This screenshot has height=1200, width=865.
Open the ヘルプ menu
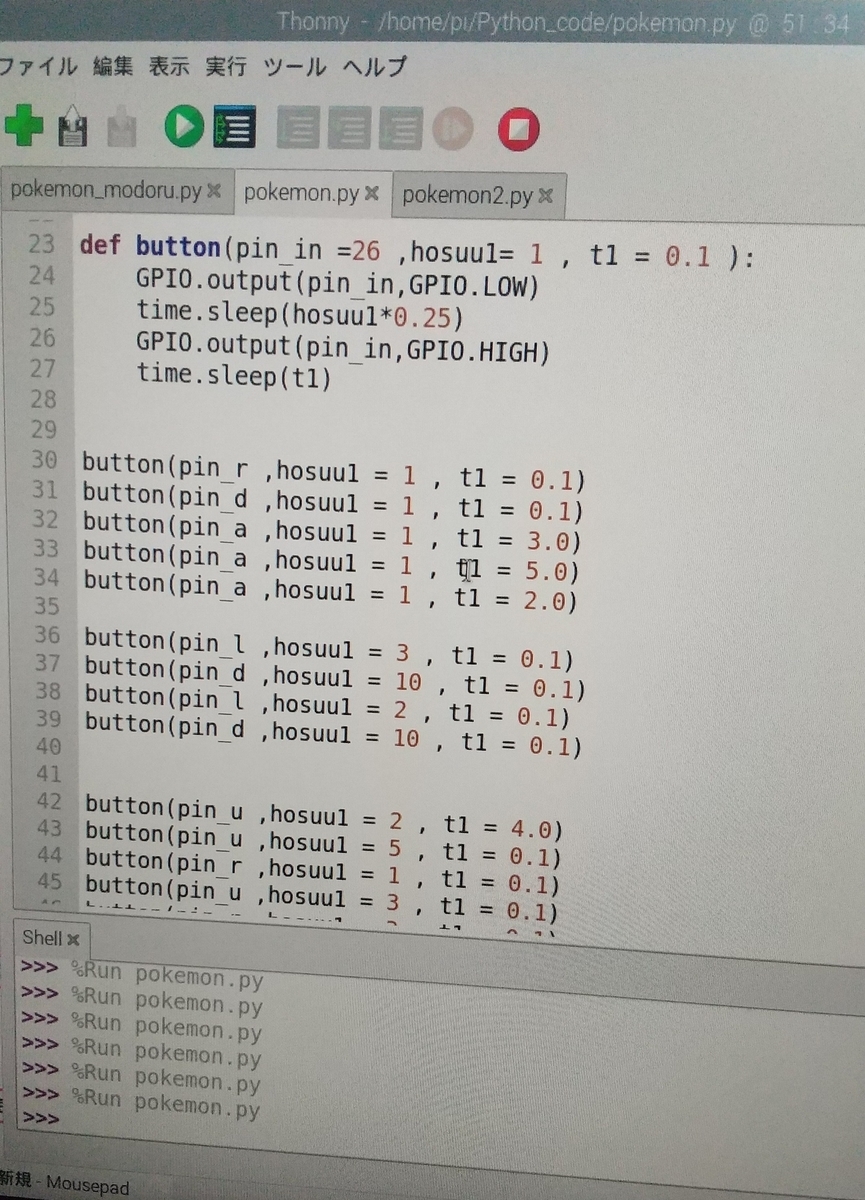374,67
